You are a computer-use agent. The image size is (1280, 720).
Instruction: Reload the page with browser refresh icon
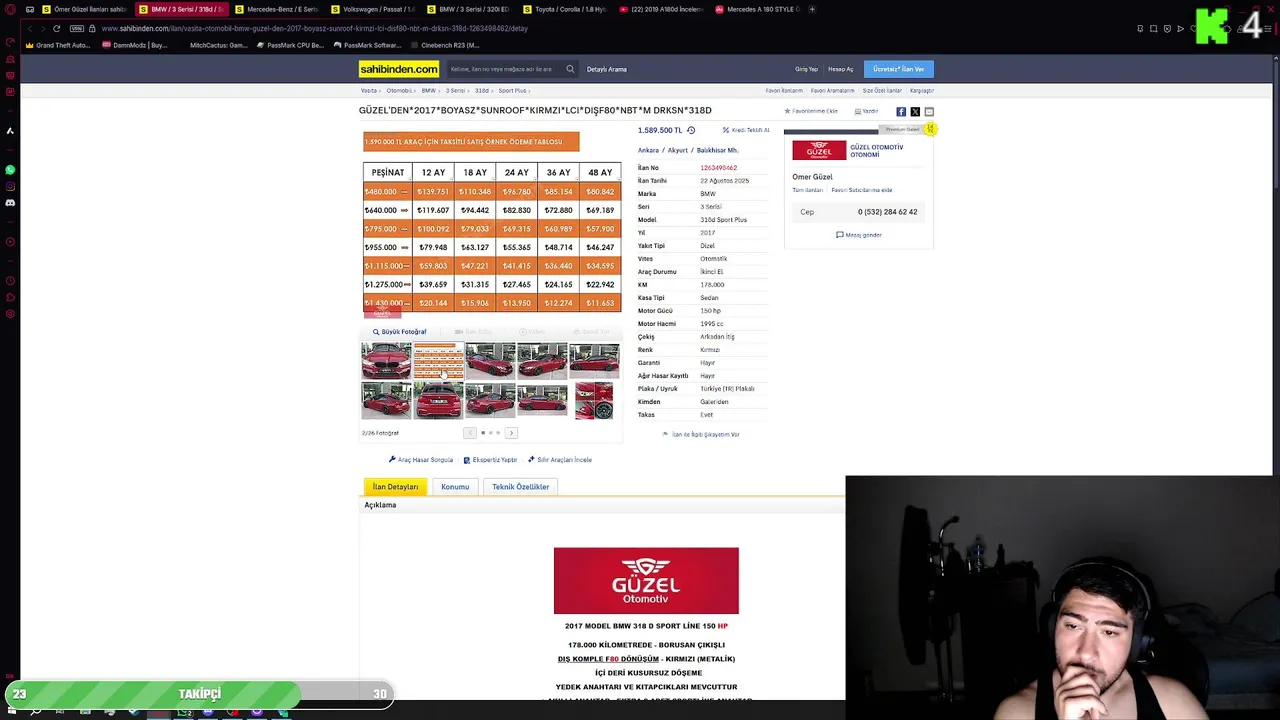coord(56,28)
